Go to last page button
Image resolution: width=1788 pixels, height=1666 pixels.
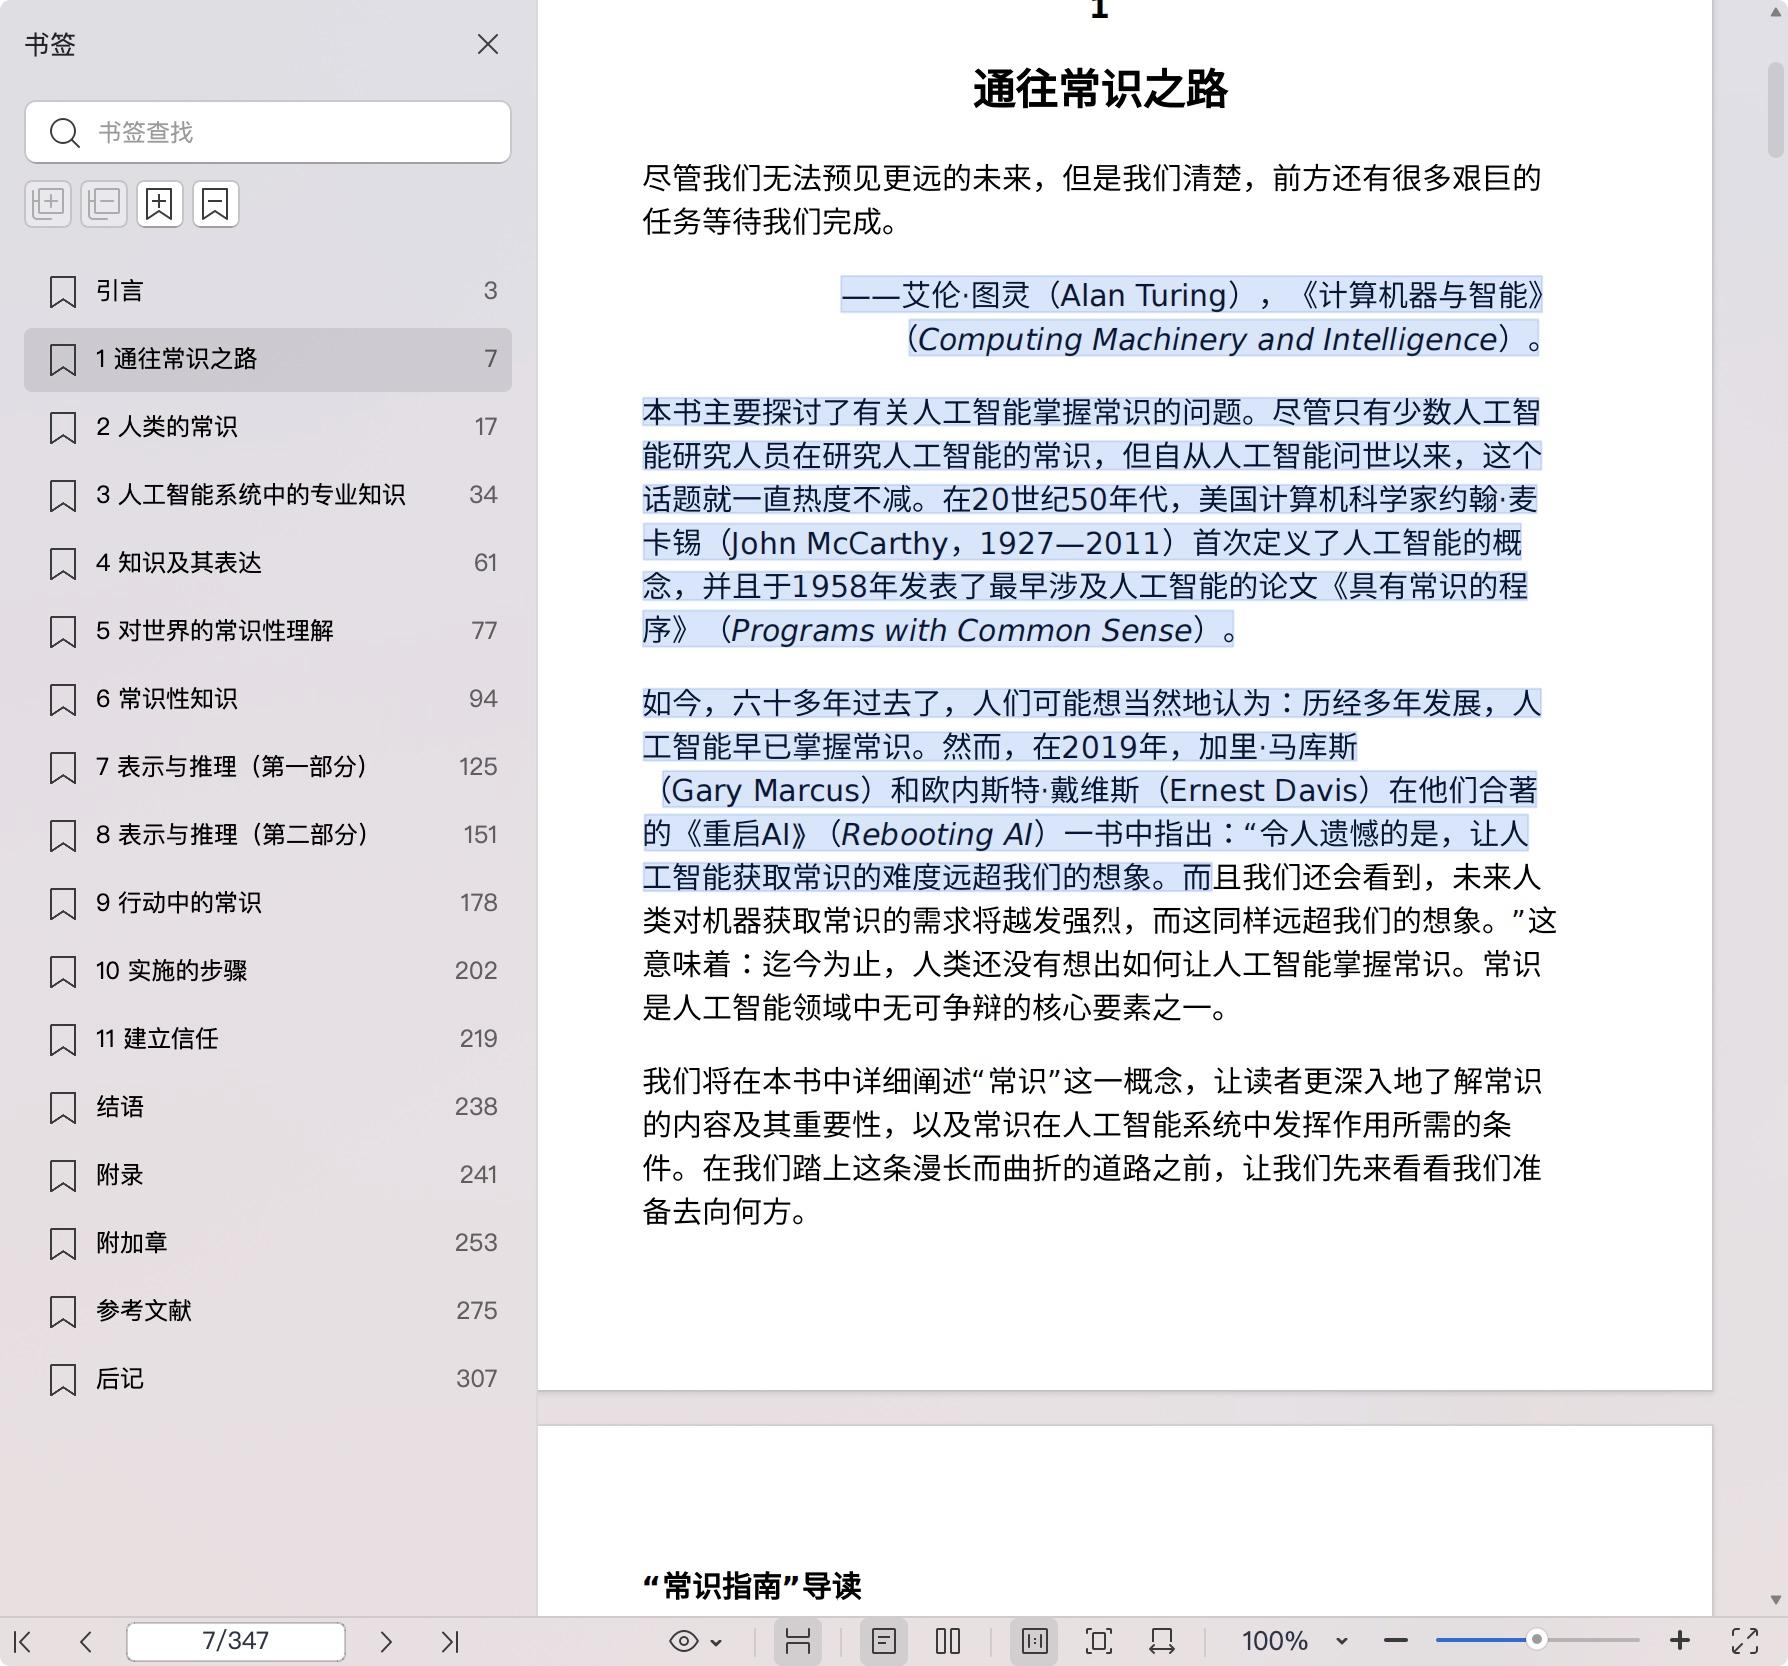(x=450, y=1641)
